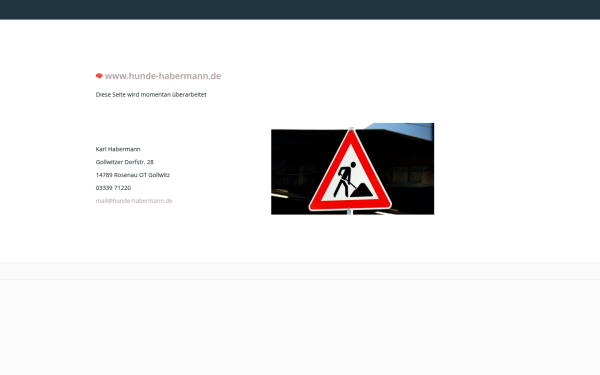
Task: Click the phone number "03339 71220"
Action: pos(113,188)
